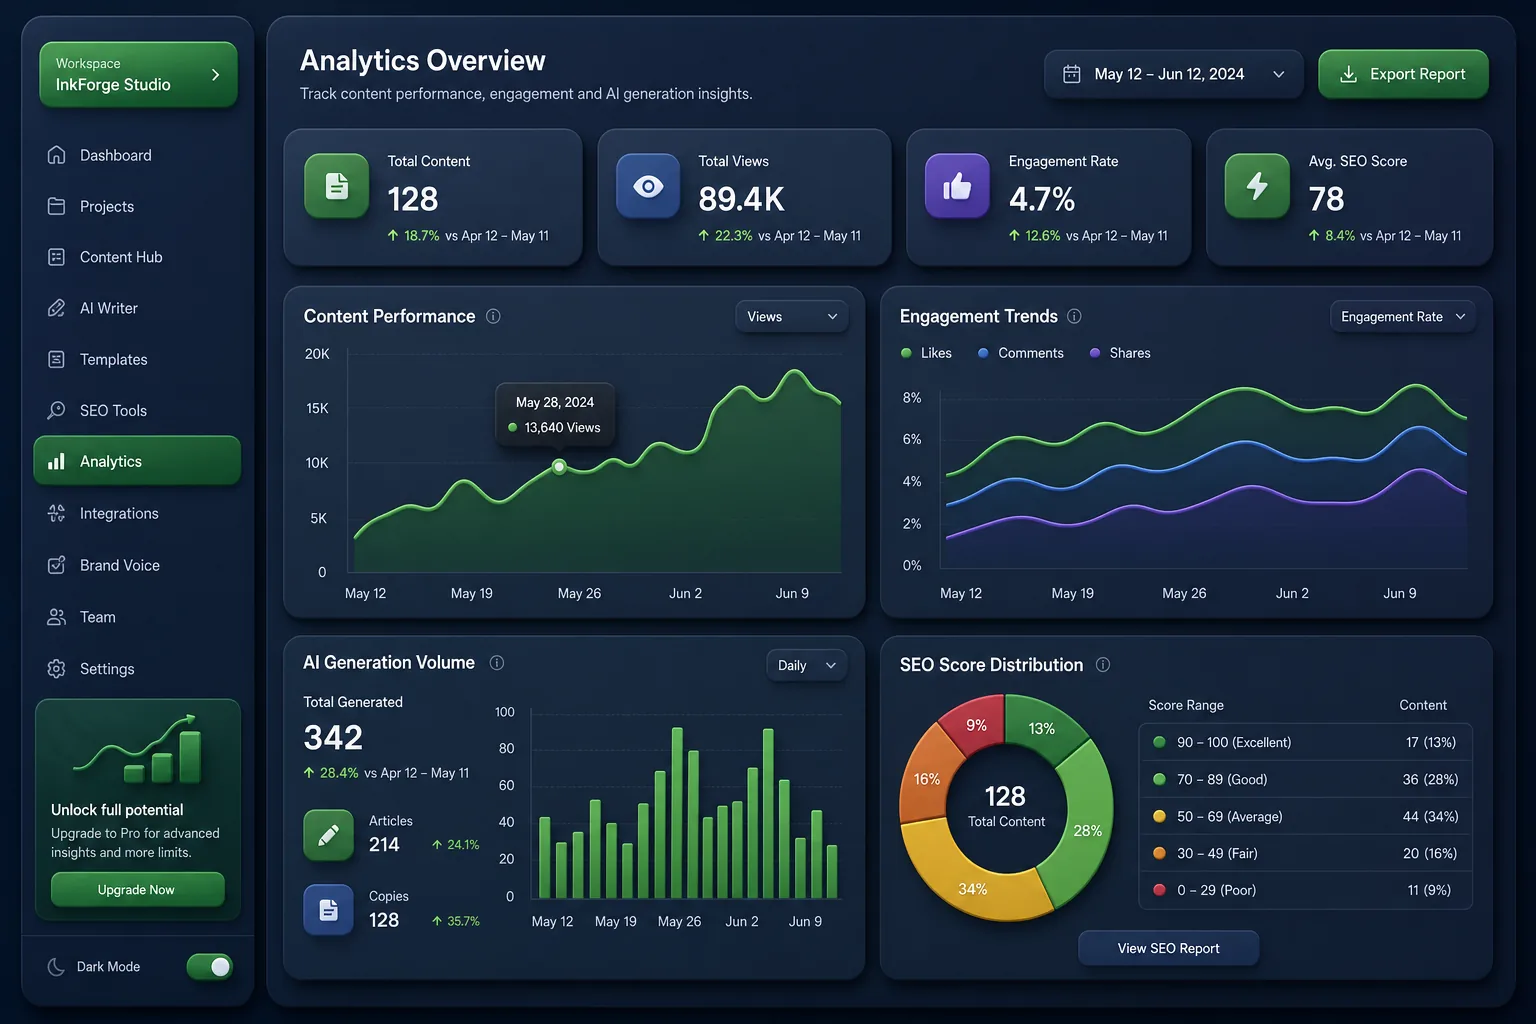
Task: Click the 50 – 69 (Average) row
Action: [x=1305, y=816]
